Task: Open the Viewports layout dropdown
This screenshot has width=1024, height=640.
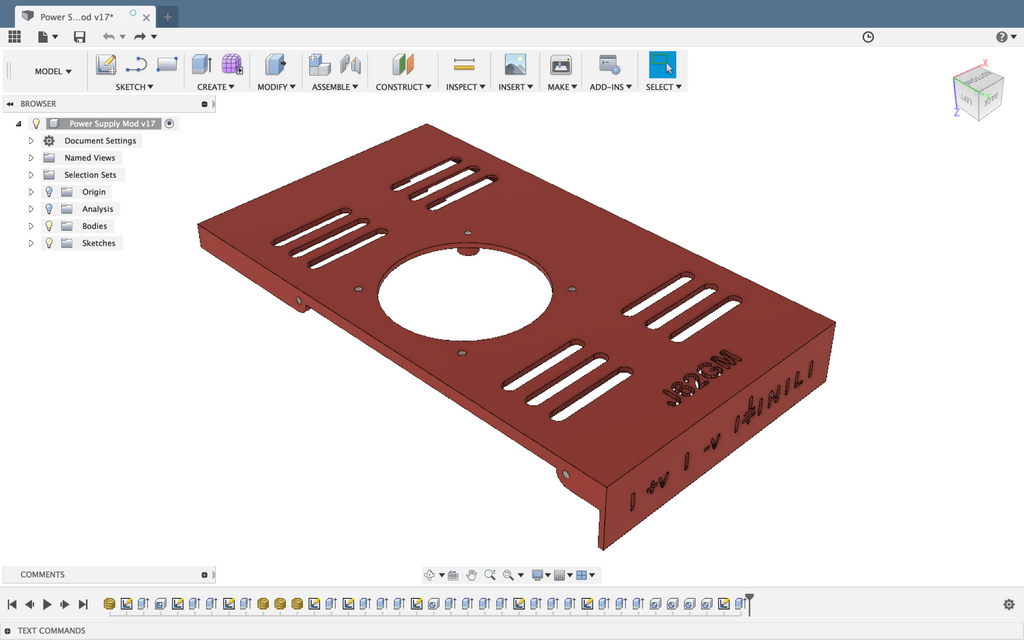Action: pos(585,575)
